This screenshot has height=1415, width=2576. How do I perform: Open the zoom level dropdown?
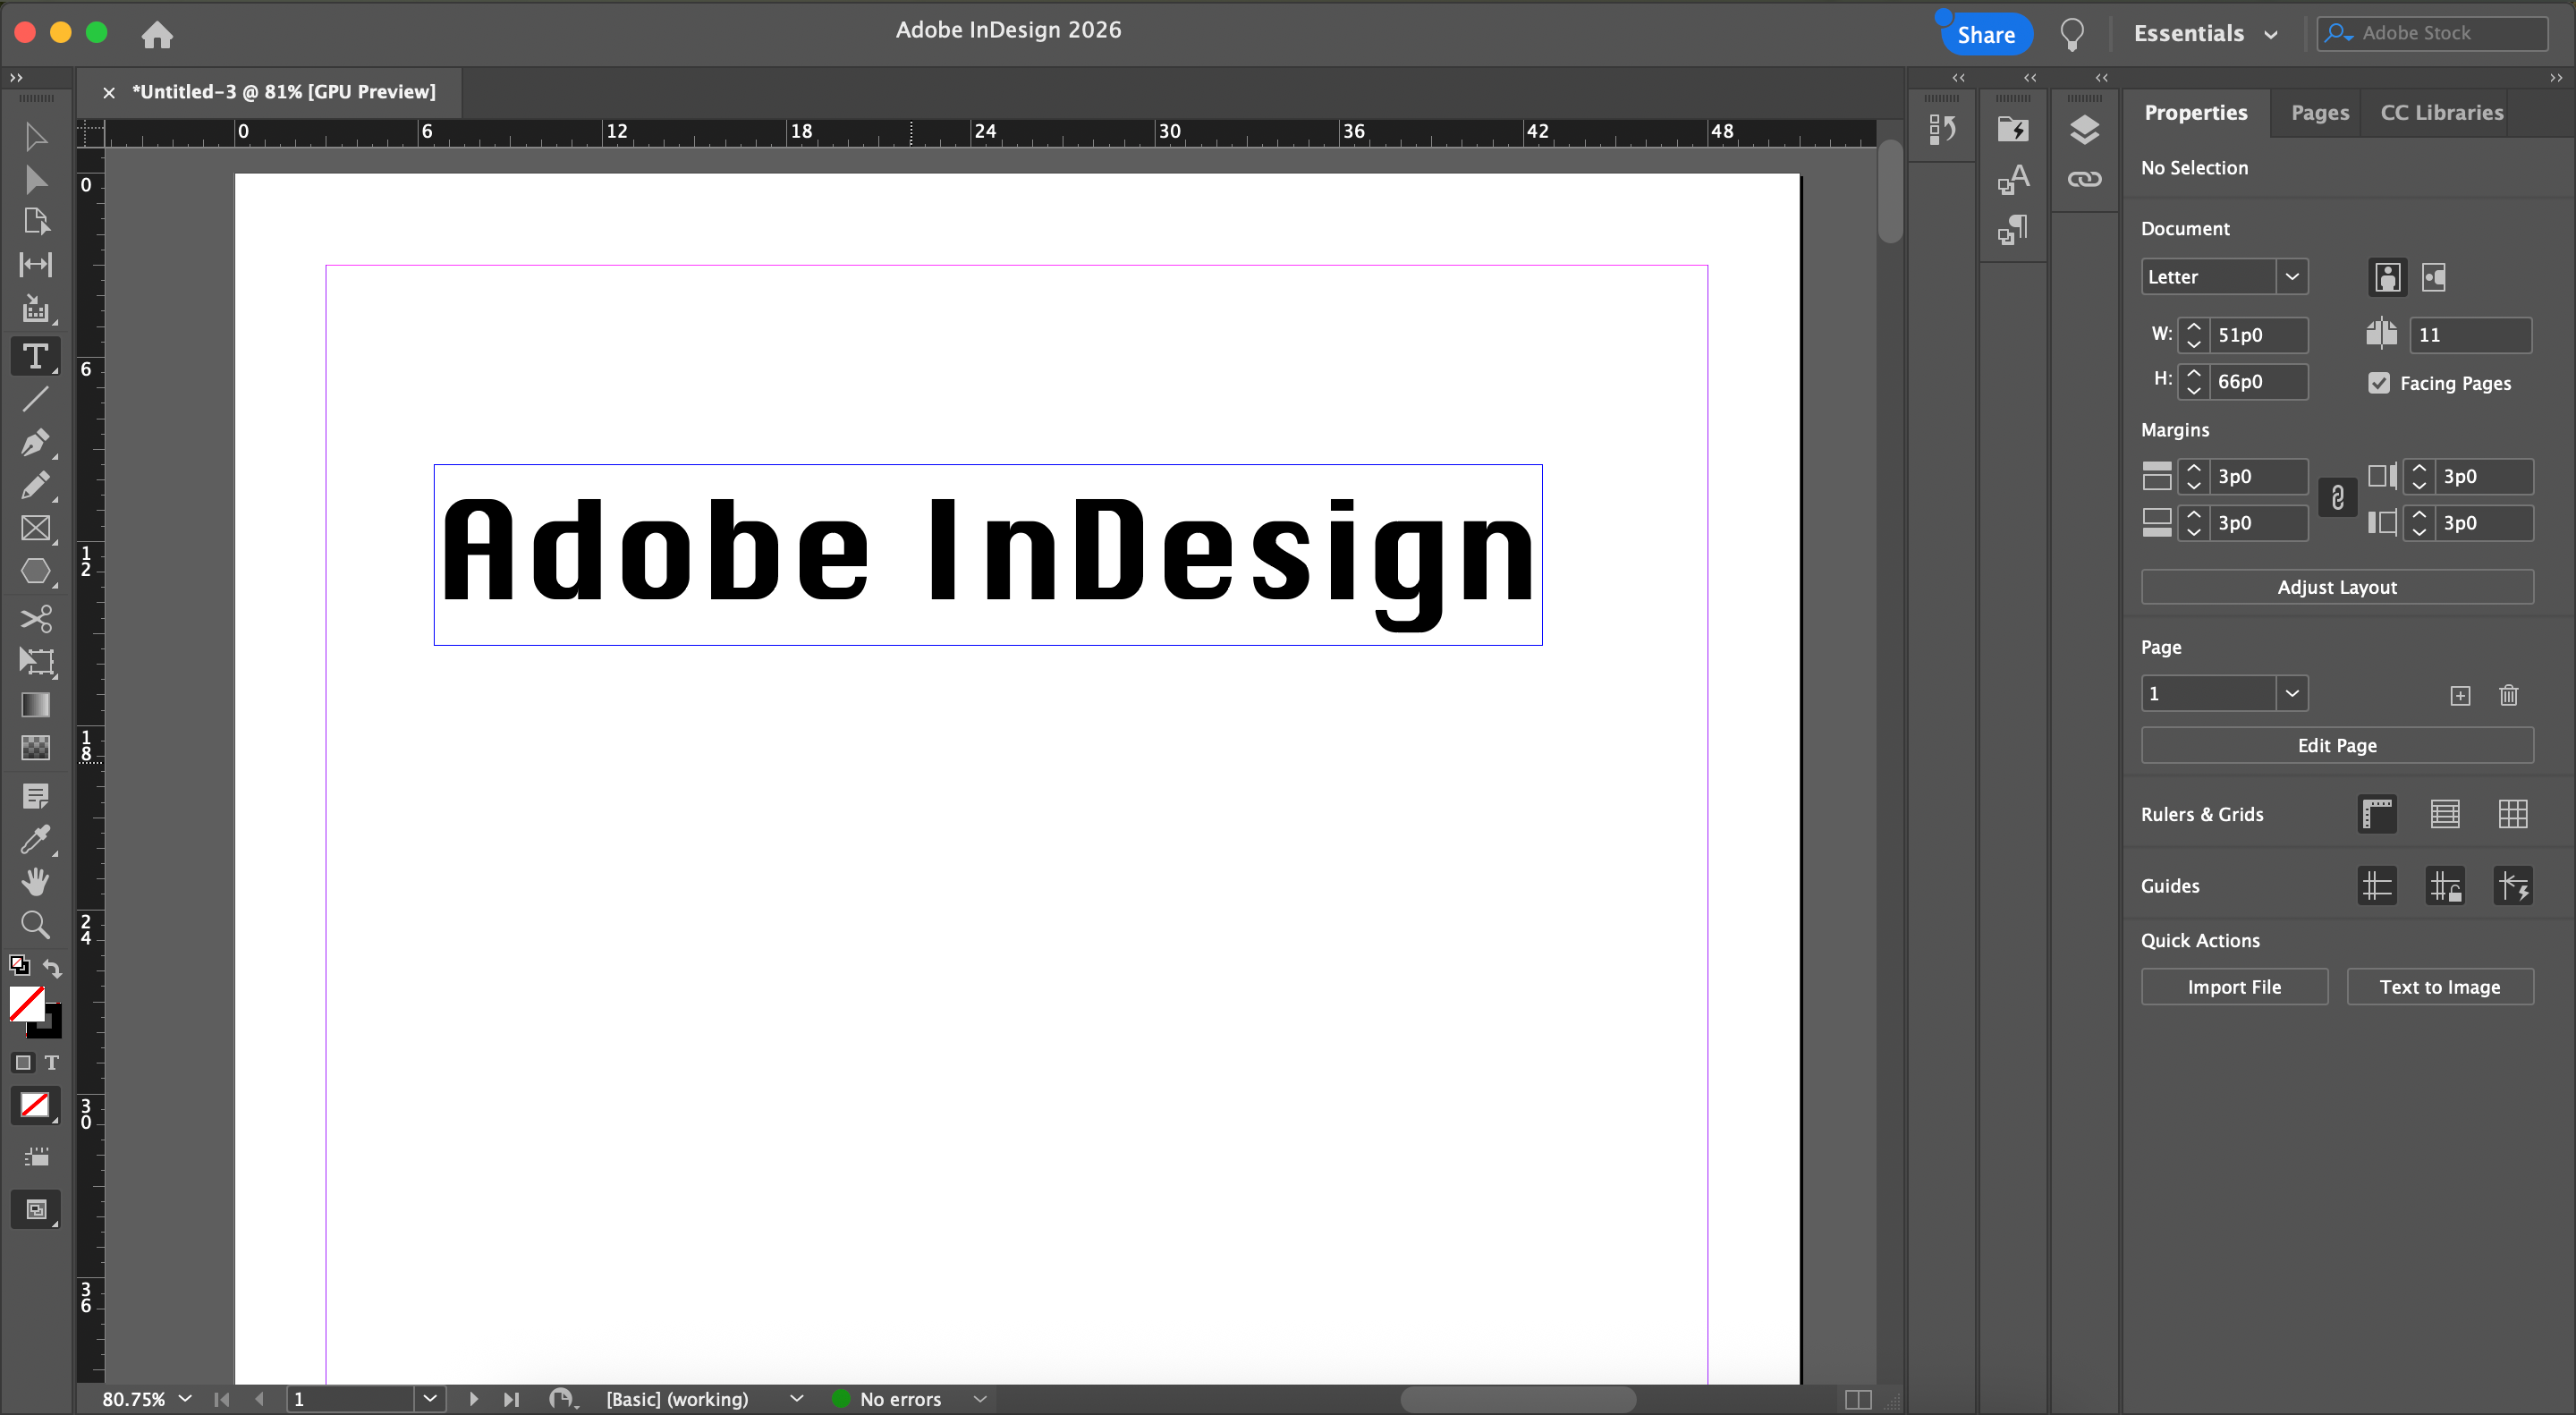coord(185,1398)
